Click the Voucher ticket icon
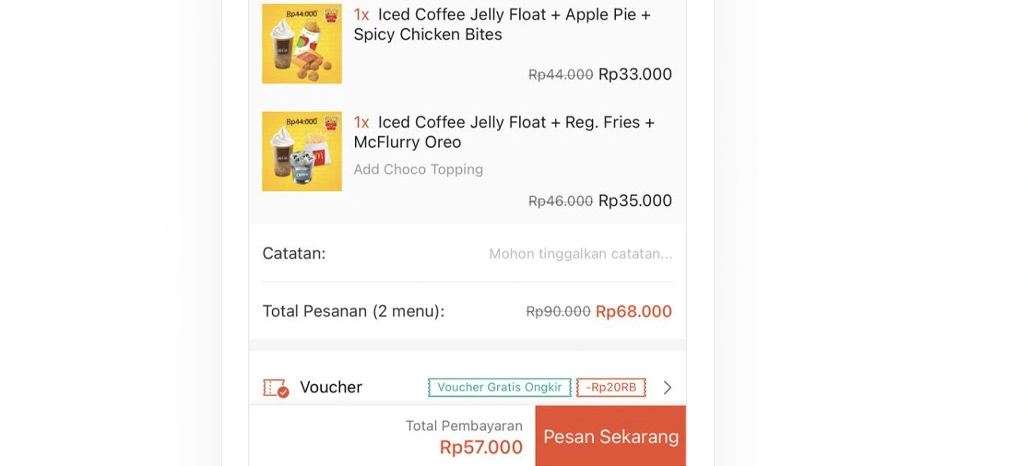 point(276,388)
